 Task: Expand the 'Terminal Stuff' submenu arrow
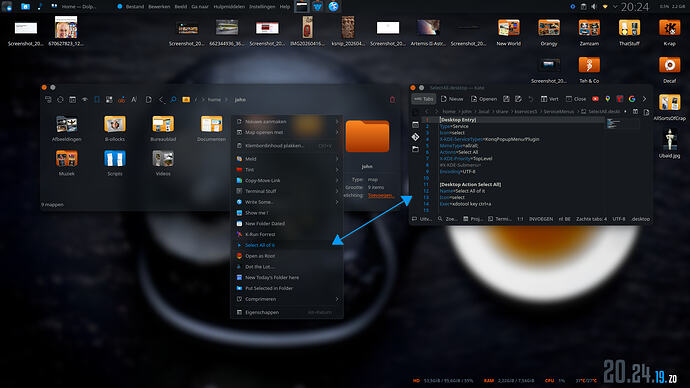337,191
